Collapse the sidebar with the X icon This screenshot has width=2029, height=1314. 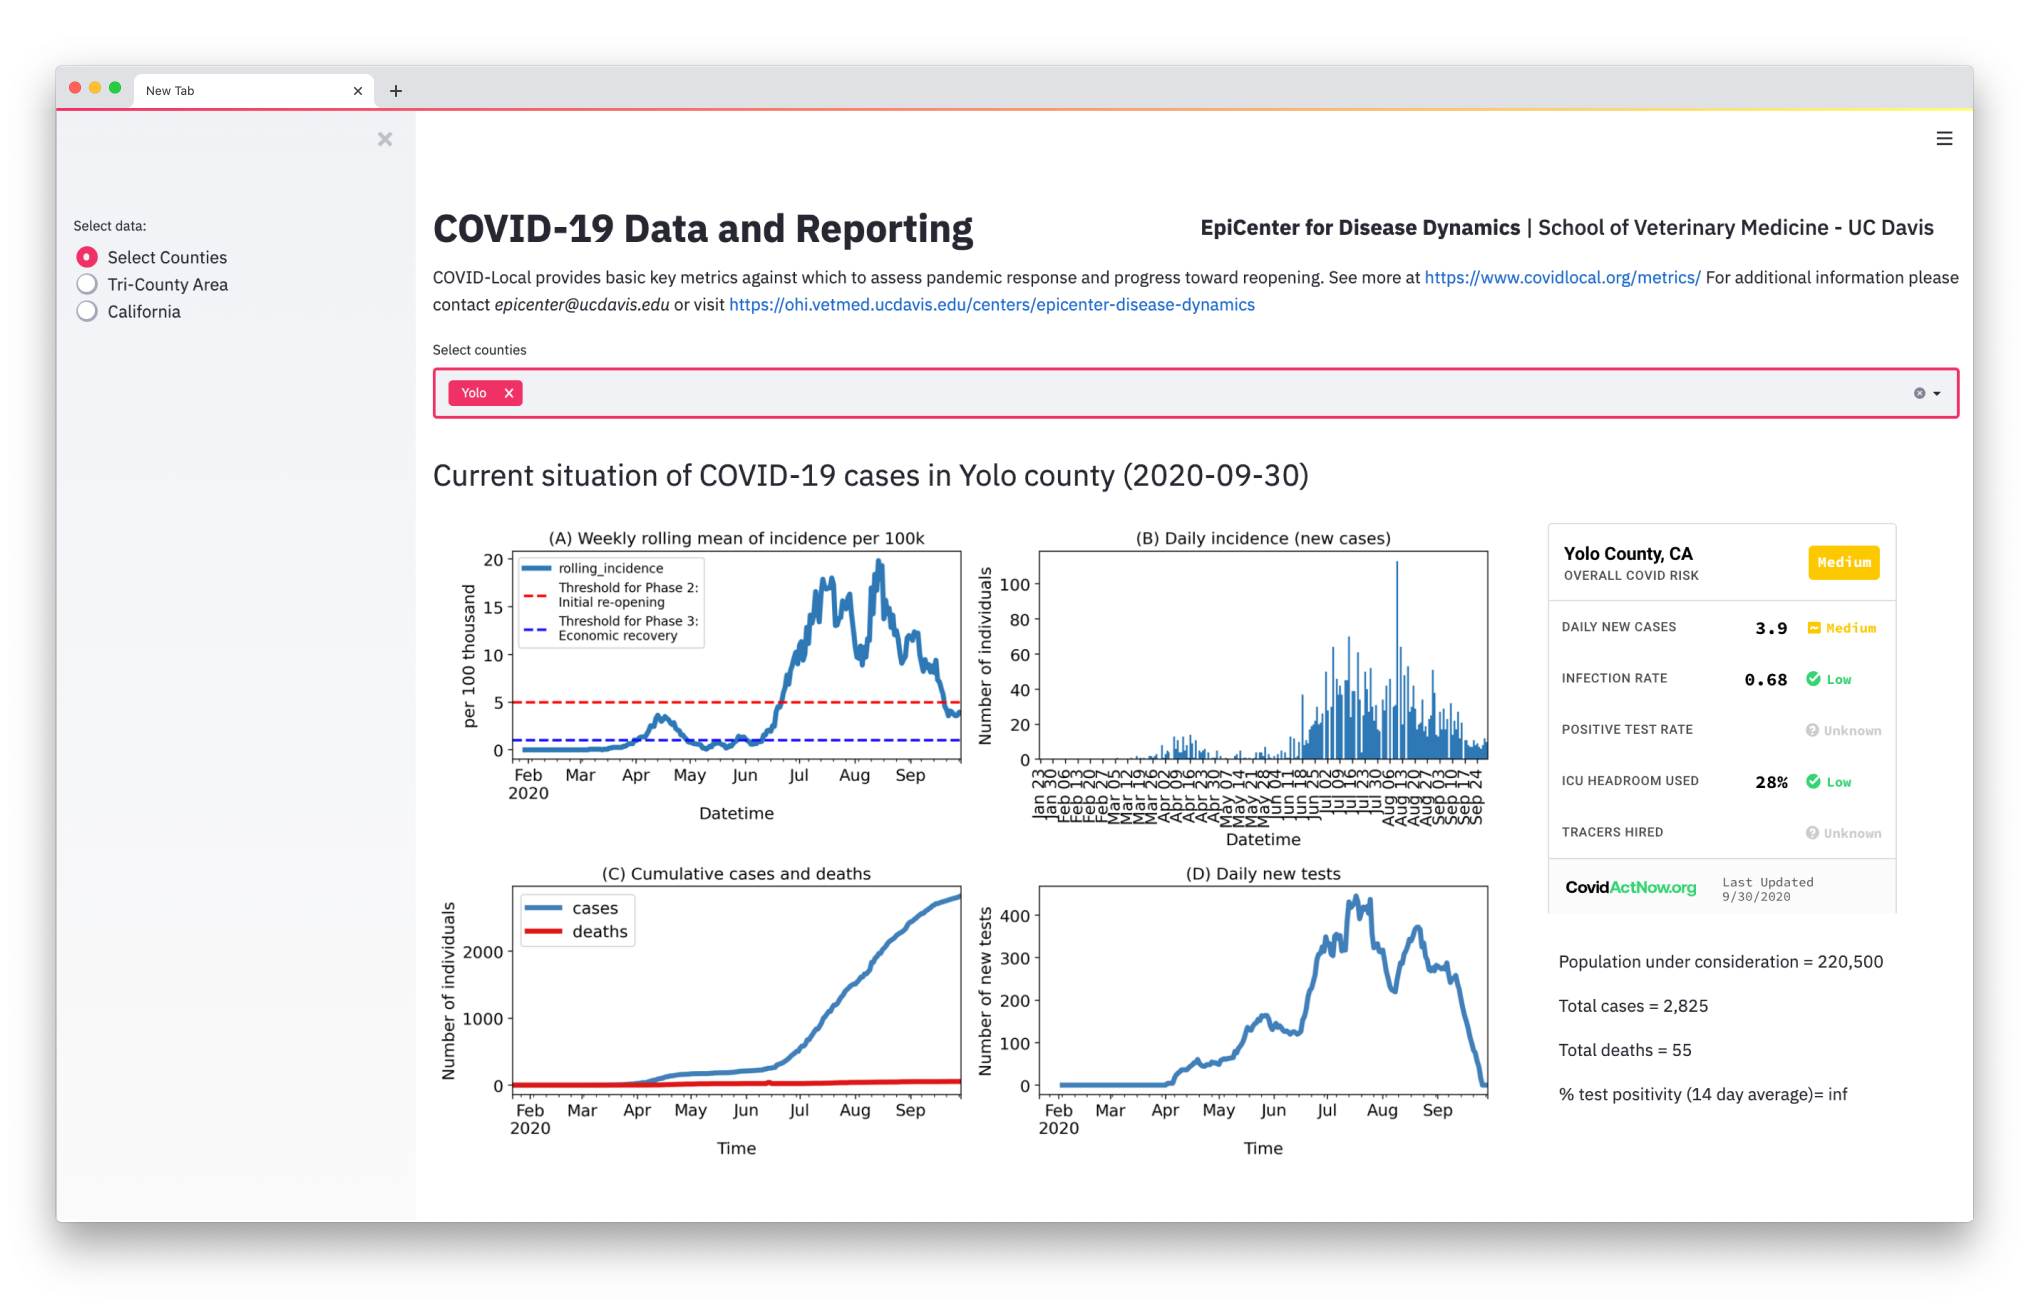385,139
